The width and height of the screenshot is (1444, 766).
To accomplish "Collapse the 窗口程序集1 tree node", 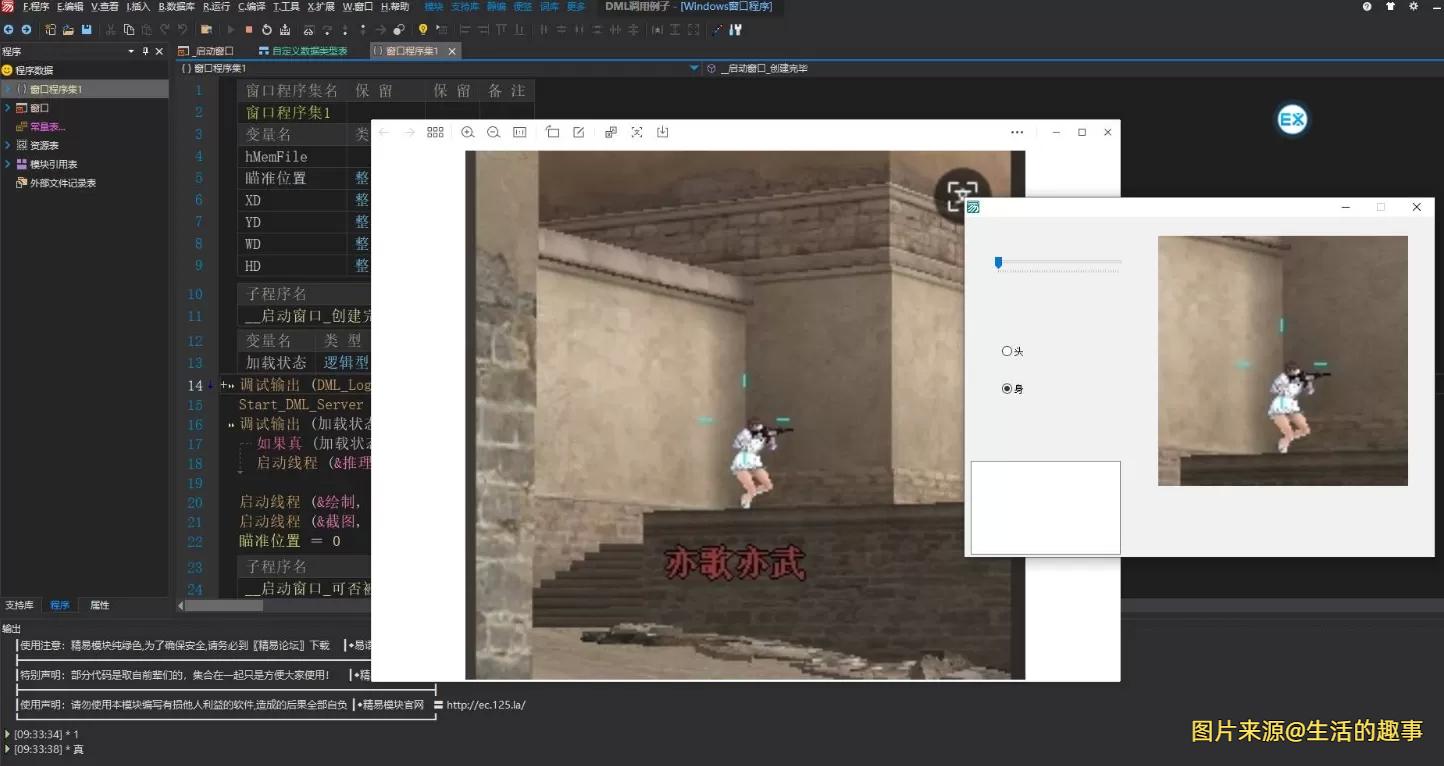I will click(x=8, y=88).
